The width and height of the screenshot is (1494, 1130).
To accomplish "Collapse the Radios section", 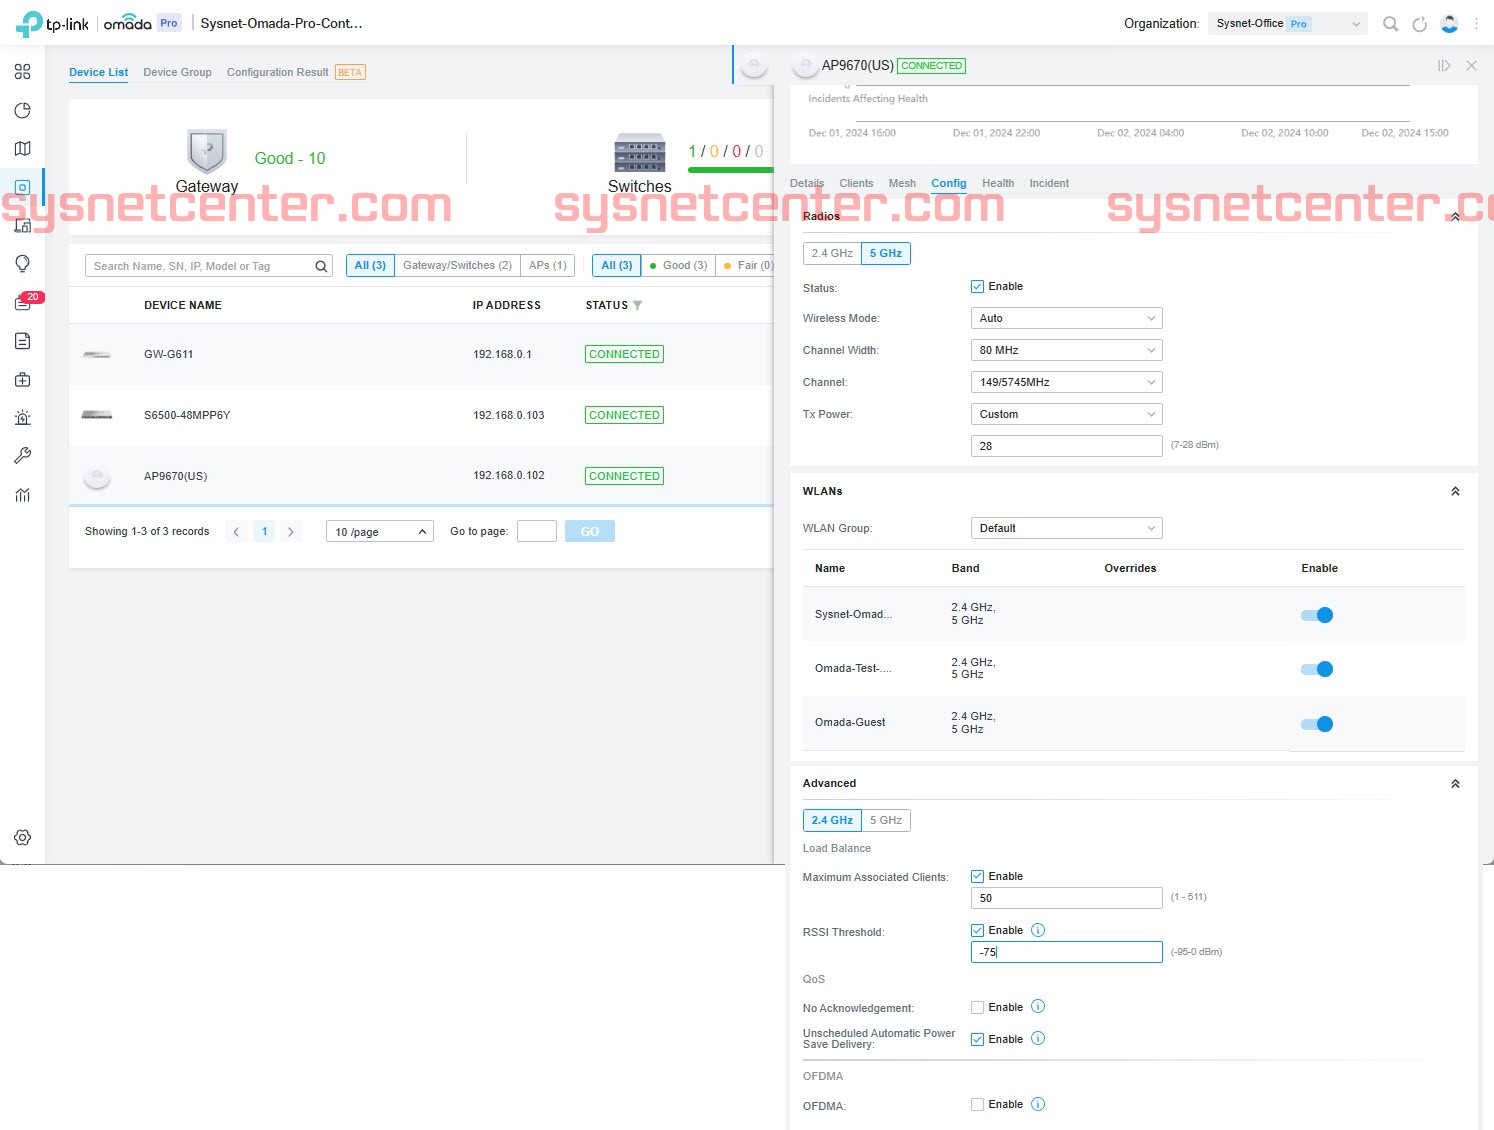I will coord(1455,216).
